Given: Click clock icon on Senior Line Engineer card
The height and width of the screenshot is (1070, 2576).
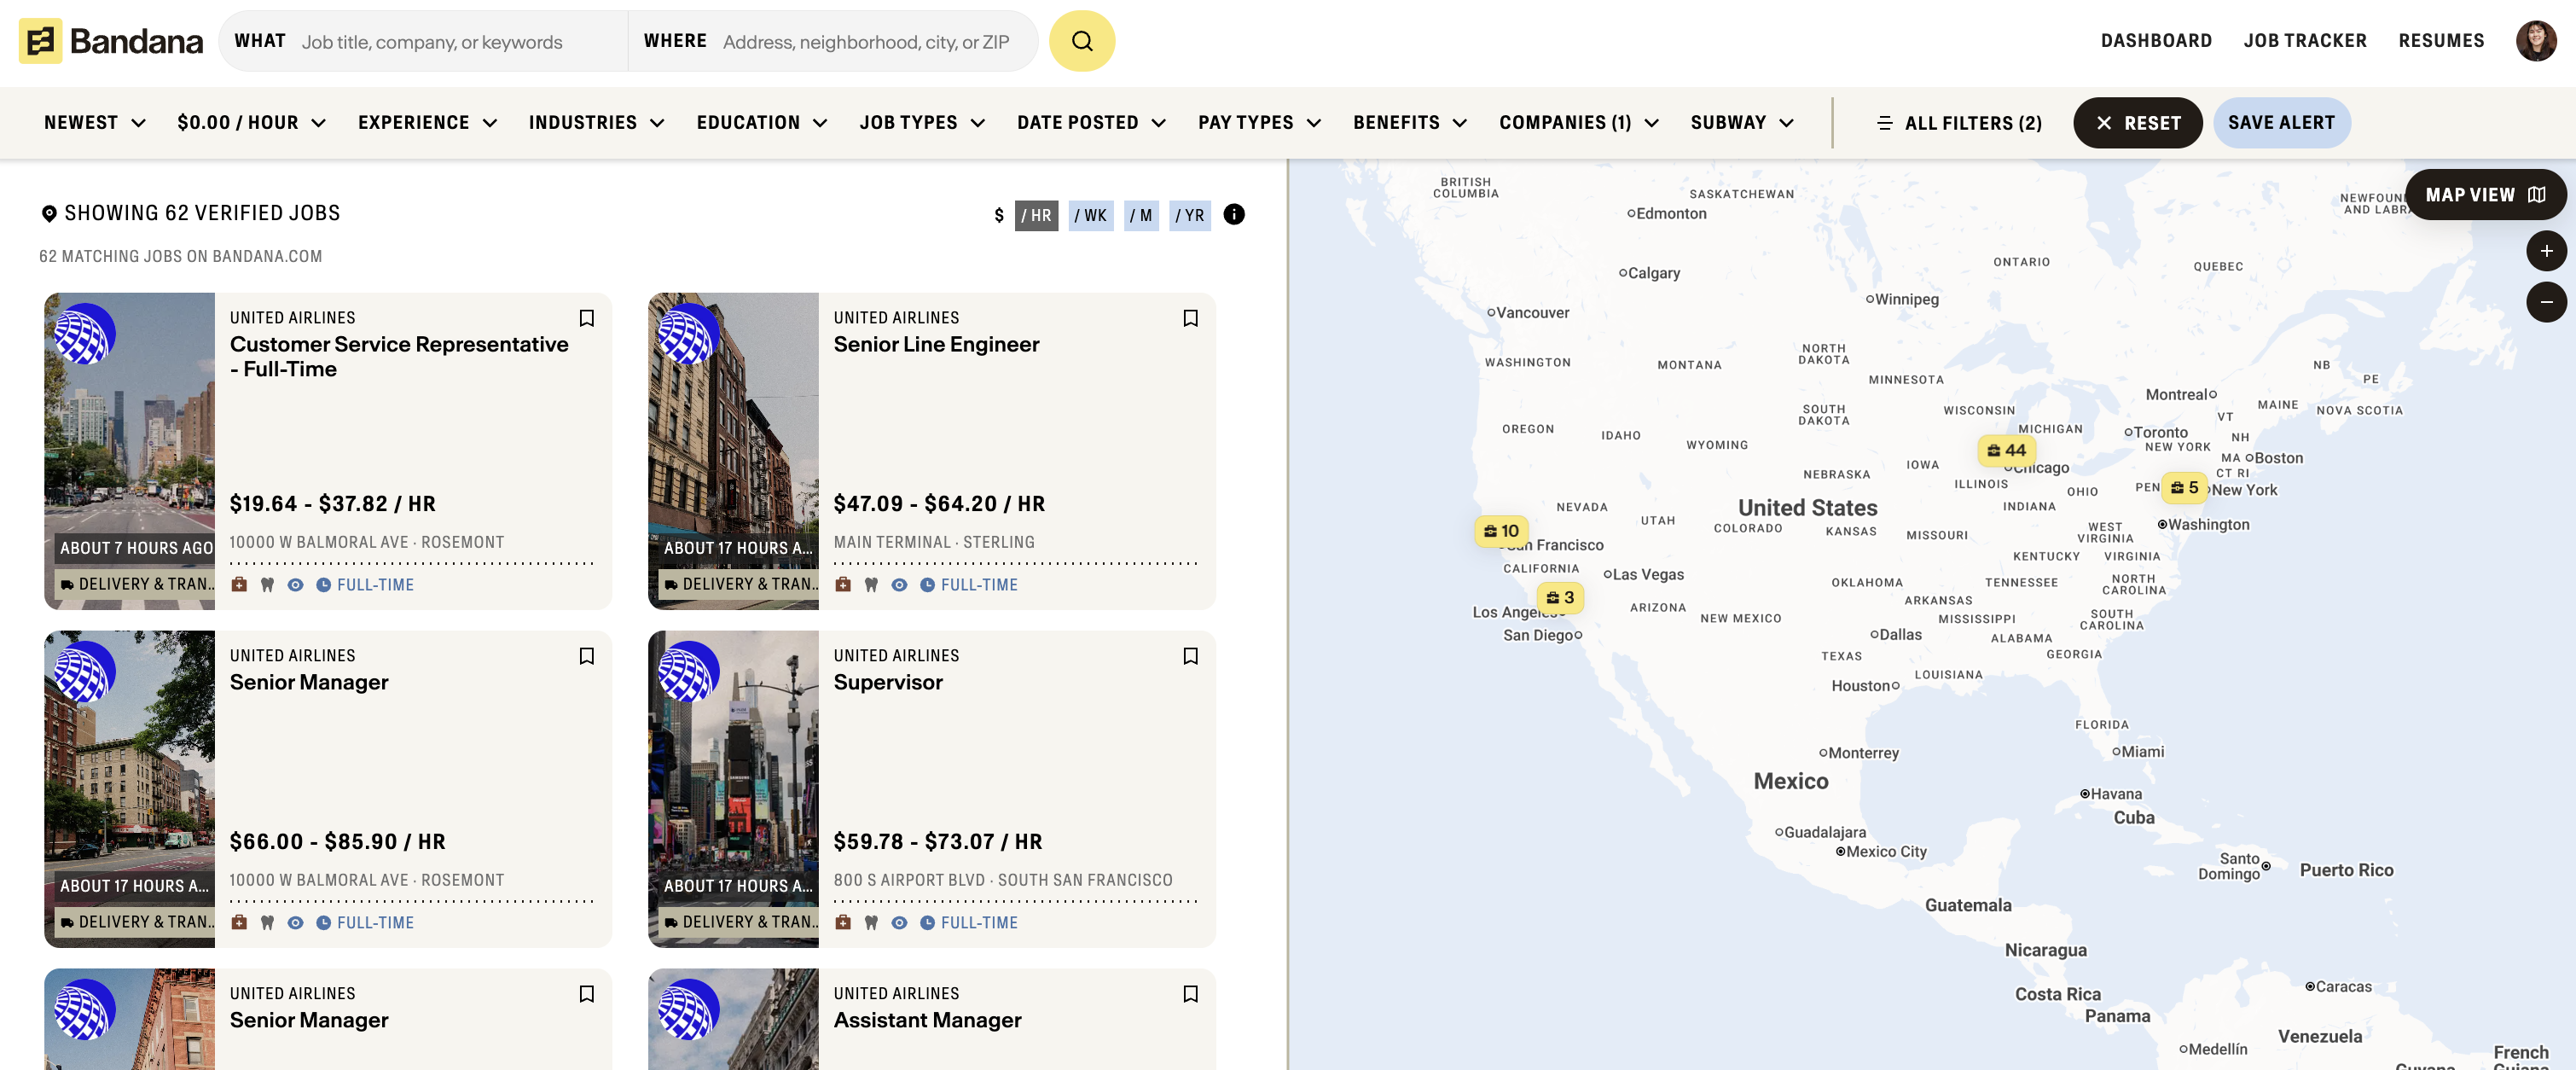Looking at the screenshot, I should tap(927, 585).
